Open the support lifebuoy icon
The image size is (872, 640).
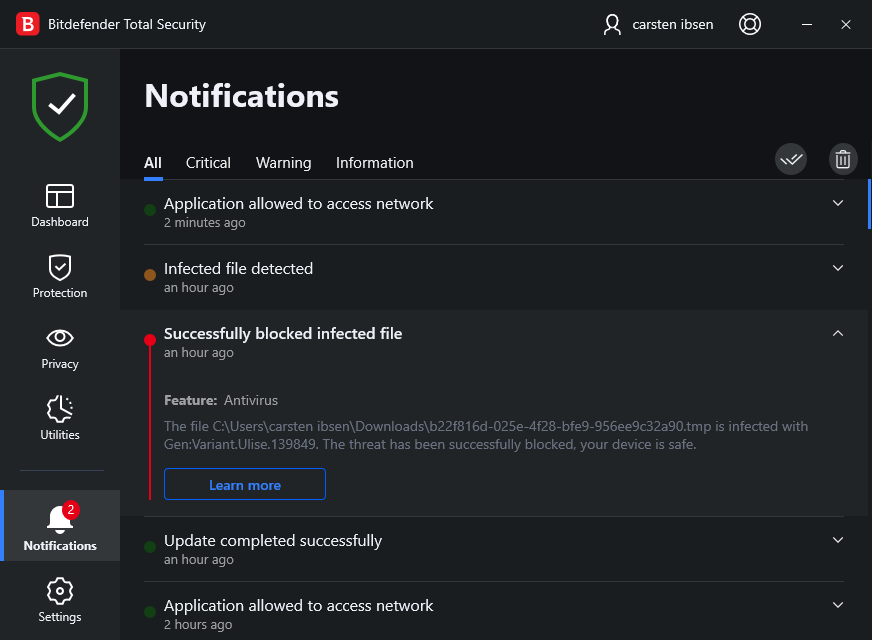(x=750, y=24)
